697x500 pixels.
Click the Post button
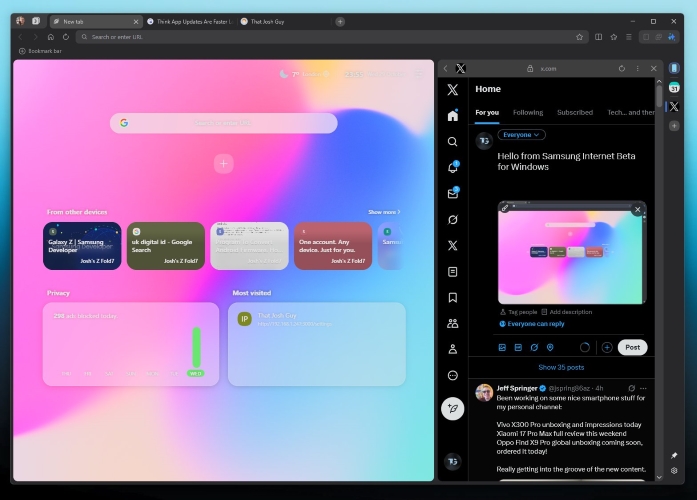click(633, 348)
